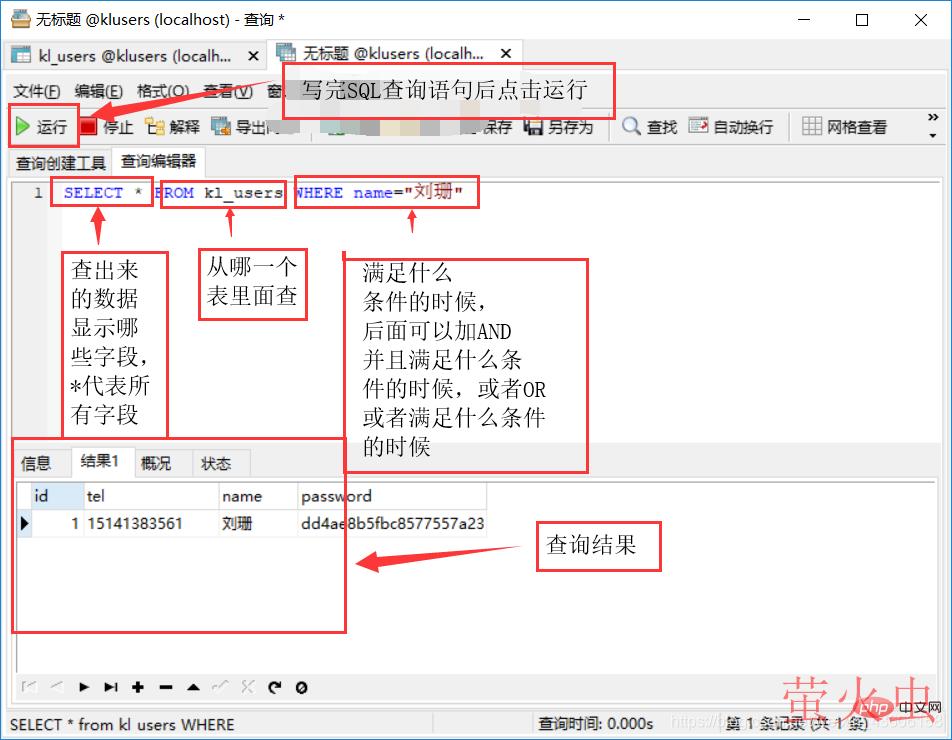Add a new record with the + icon
This screenshot has height=740, width=952.
138,687
